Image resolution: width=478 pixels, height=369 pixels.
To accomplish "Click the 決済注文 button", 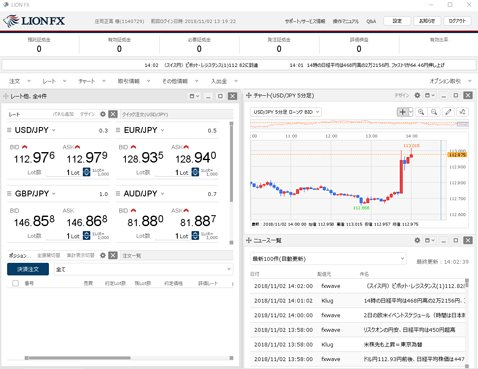I will pyautogui.click(x=28, y=269).
